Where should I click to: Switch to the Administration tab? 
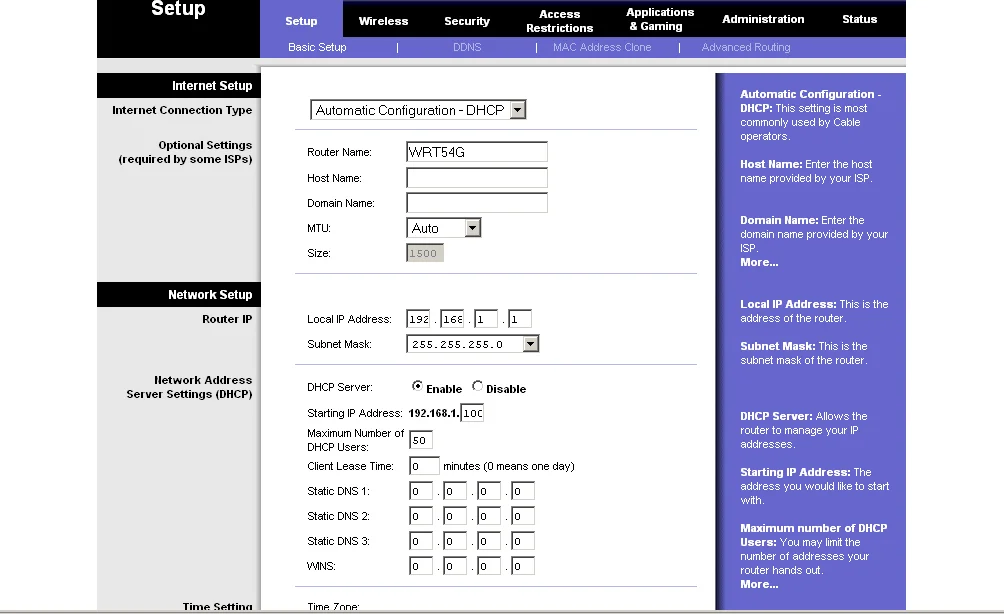763,19
